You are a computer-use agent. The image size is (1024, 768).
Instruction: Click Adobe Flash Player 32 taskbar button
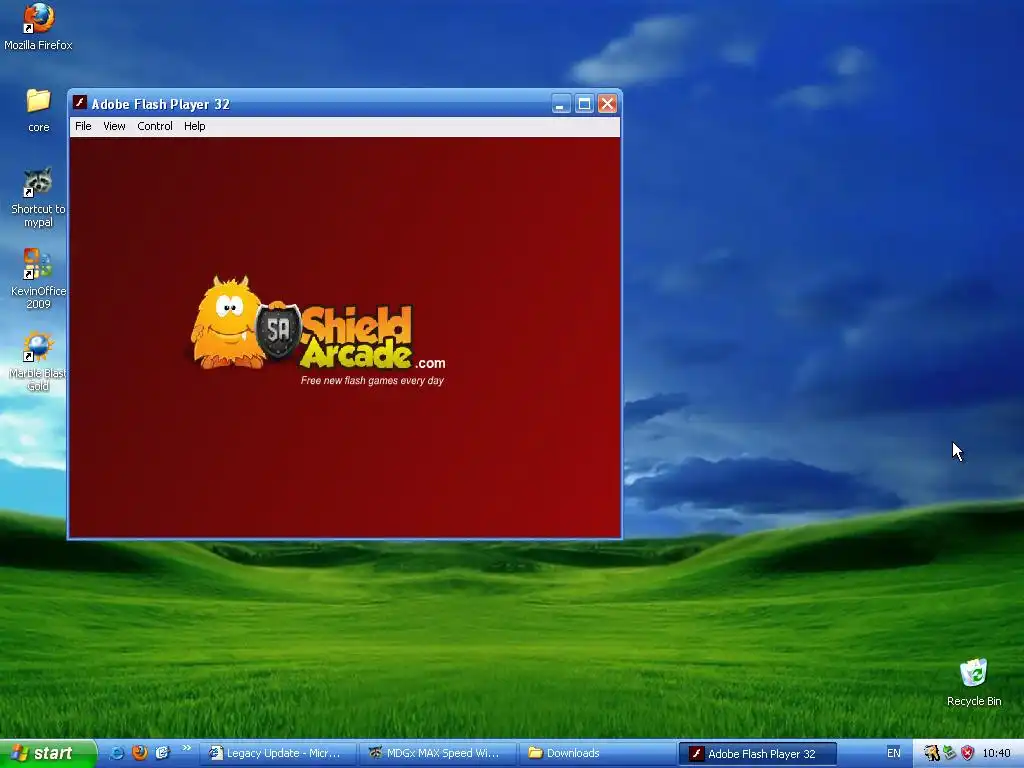pyautogui.click(x=758, y=754)
